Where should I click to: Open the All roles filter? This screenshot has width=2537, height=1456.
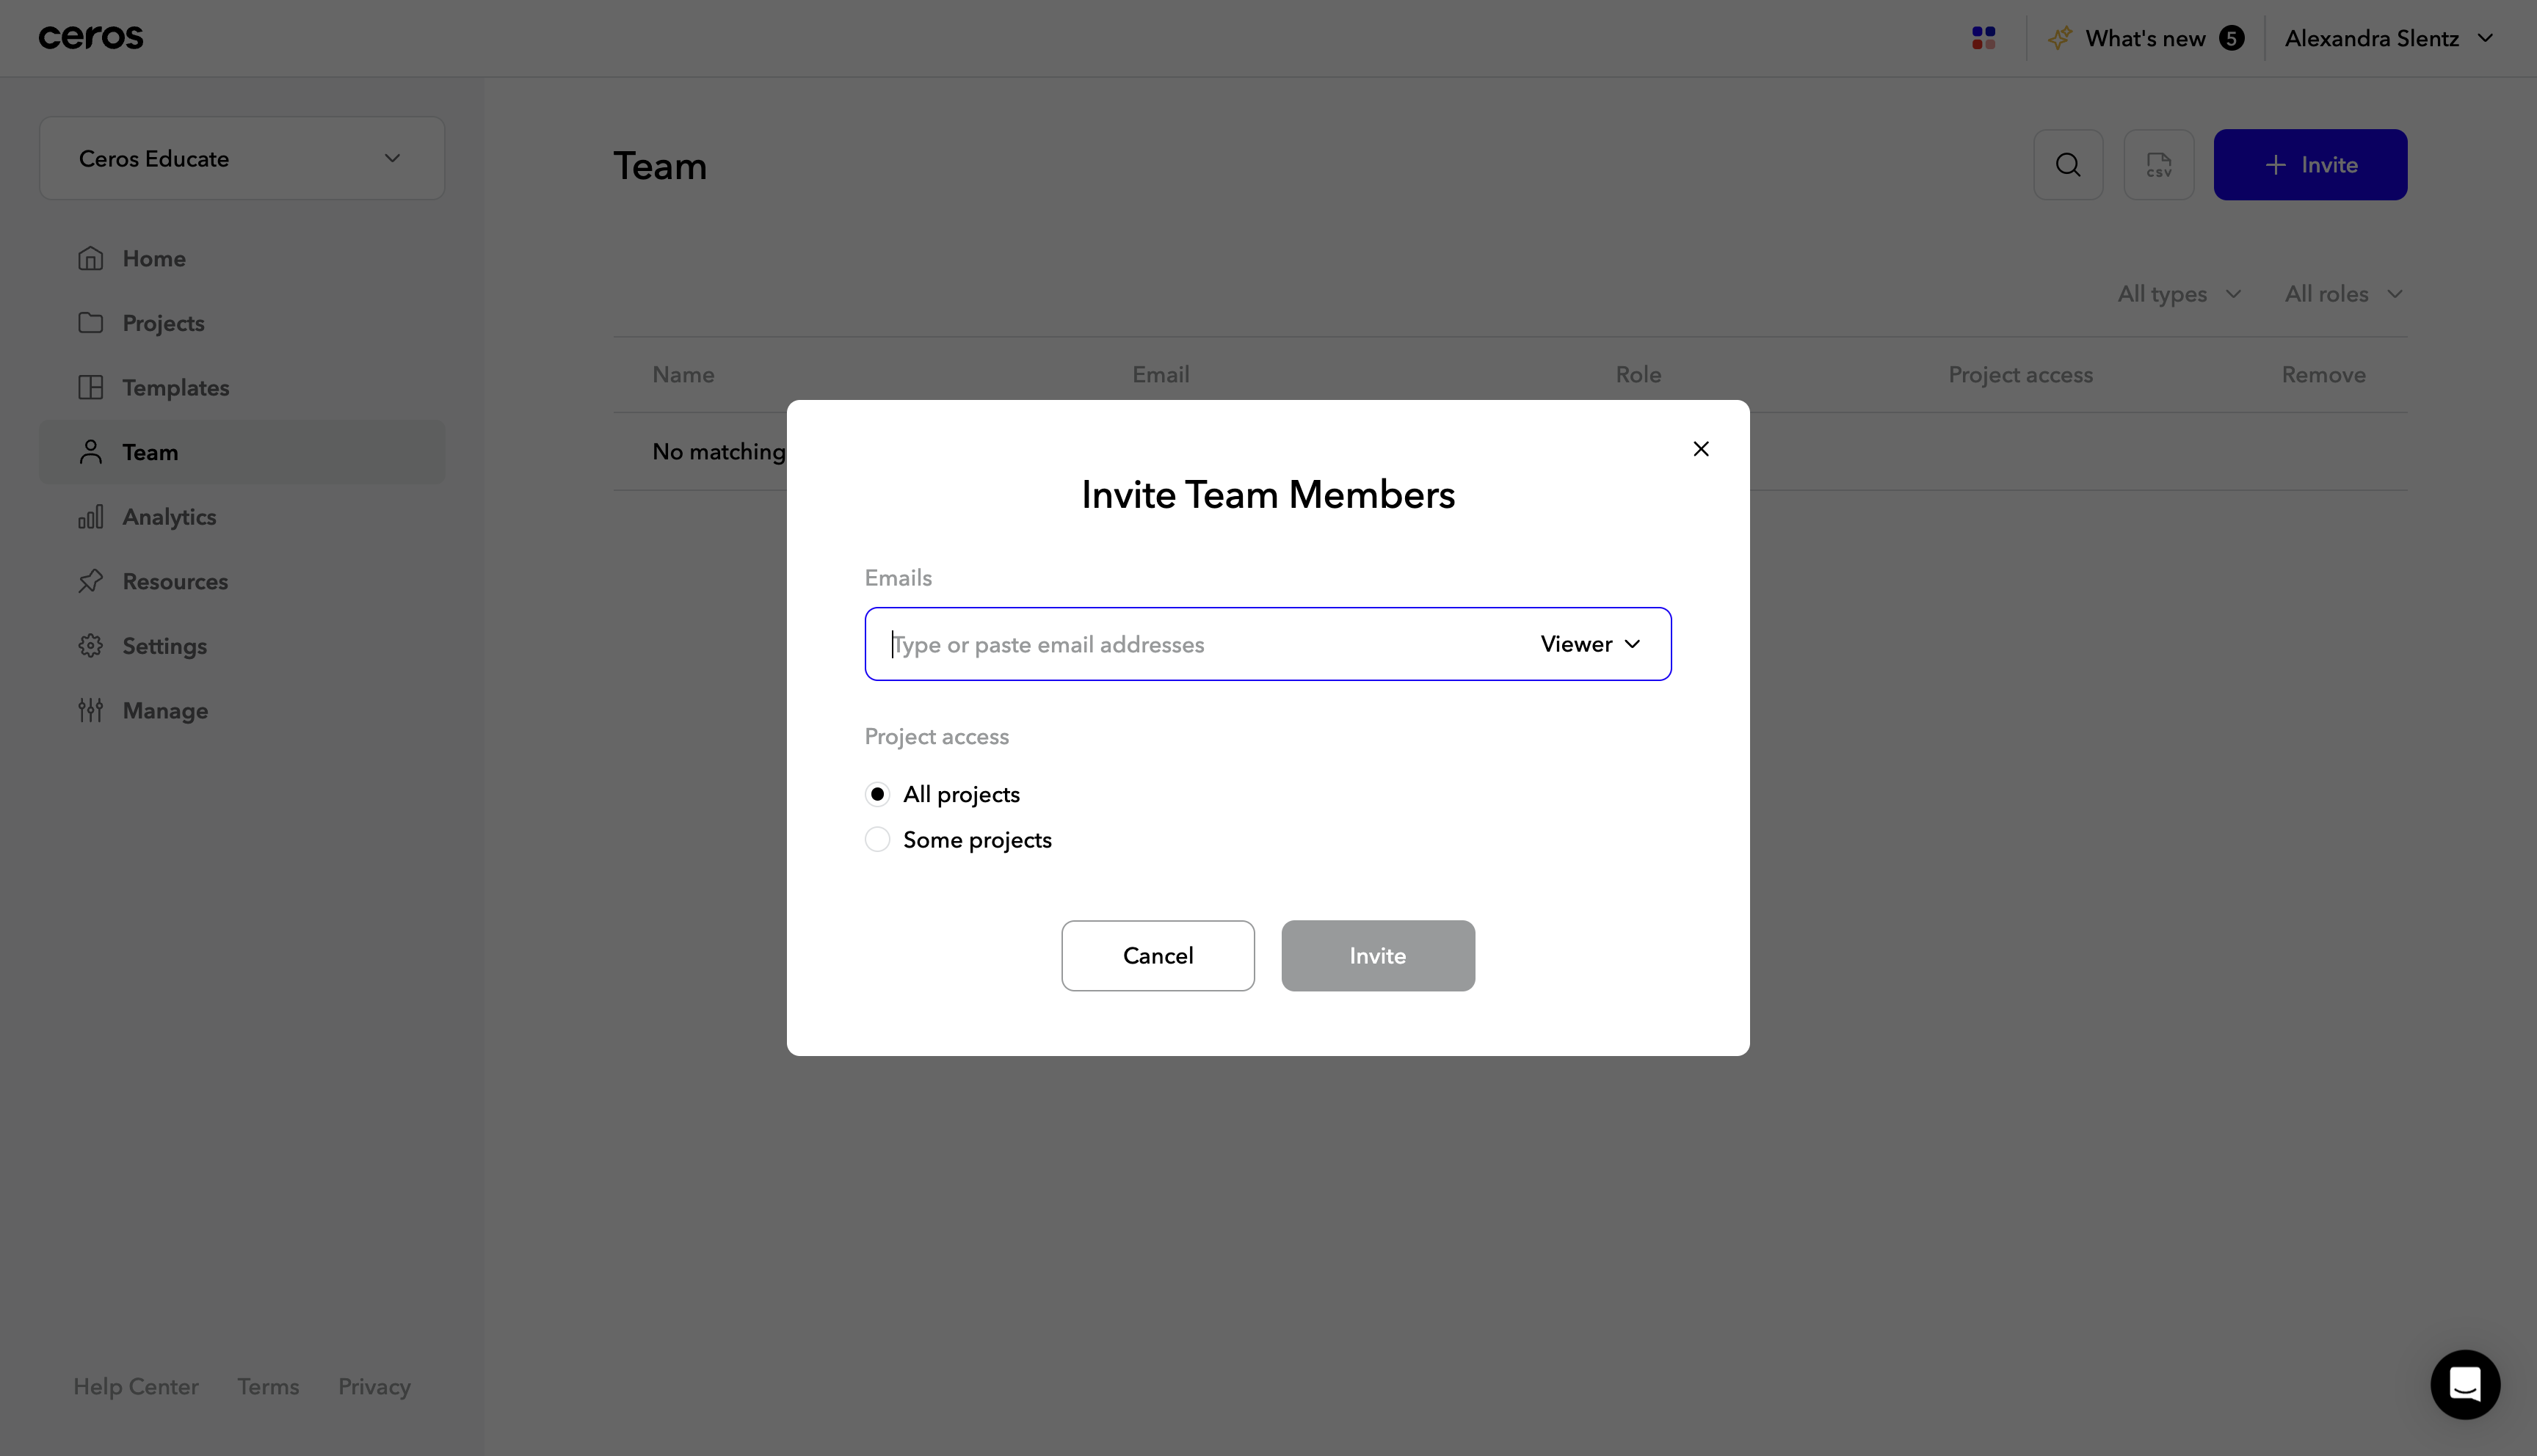[2343, 294]
